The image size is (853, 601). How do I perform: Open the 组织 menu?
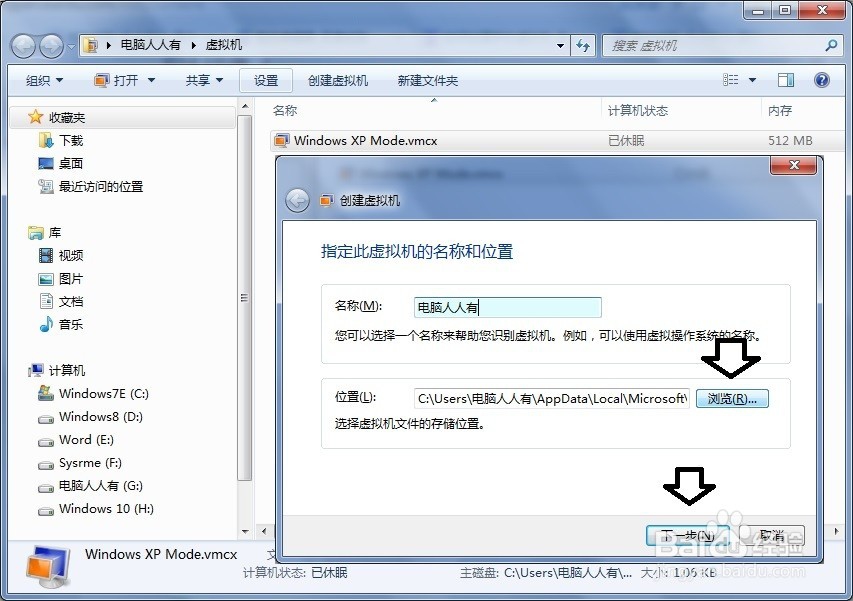pyautogui.click(x=45, y=80)
